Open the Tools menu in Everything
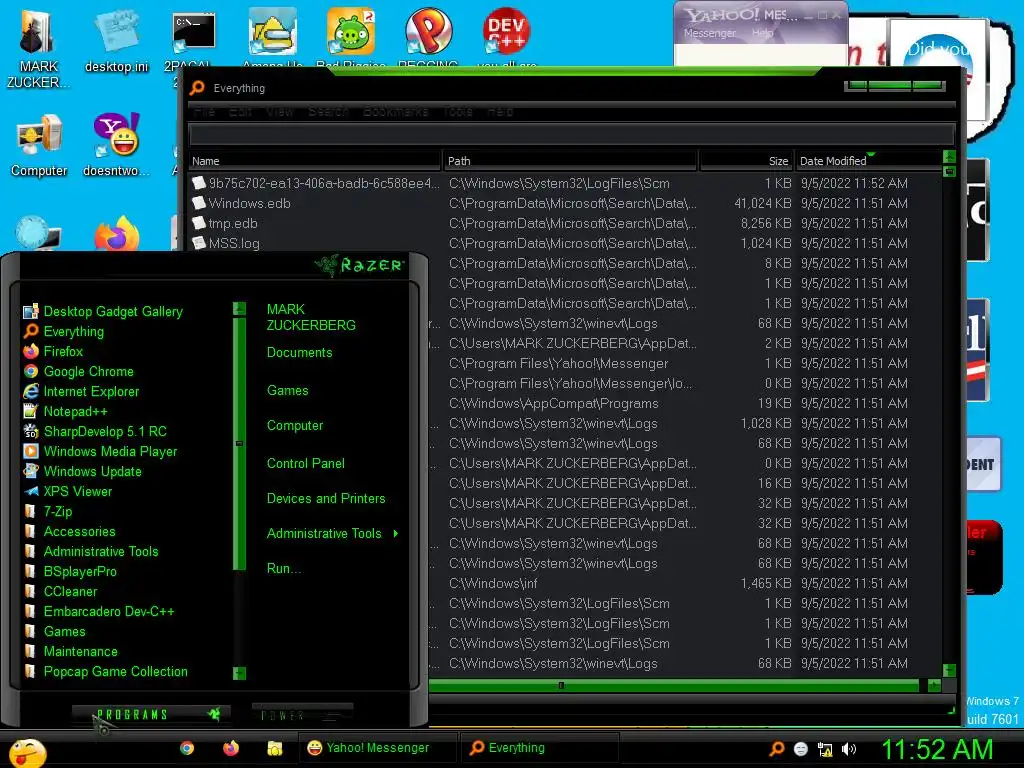 point(458,112)
